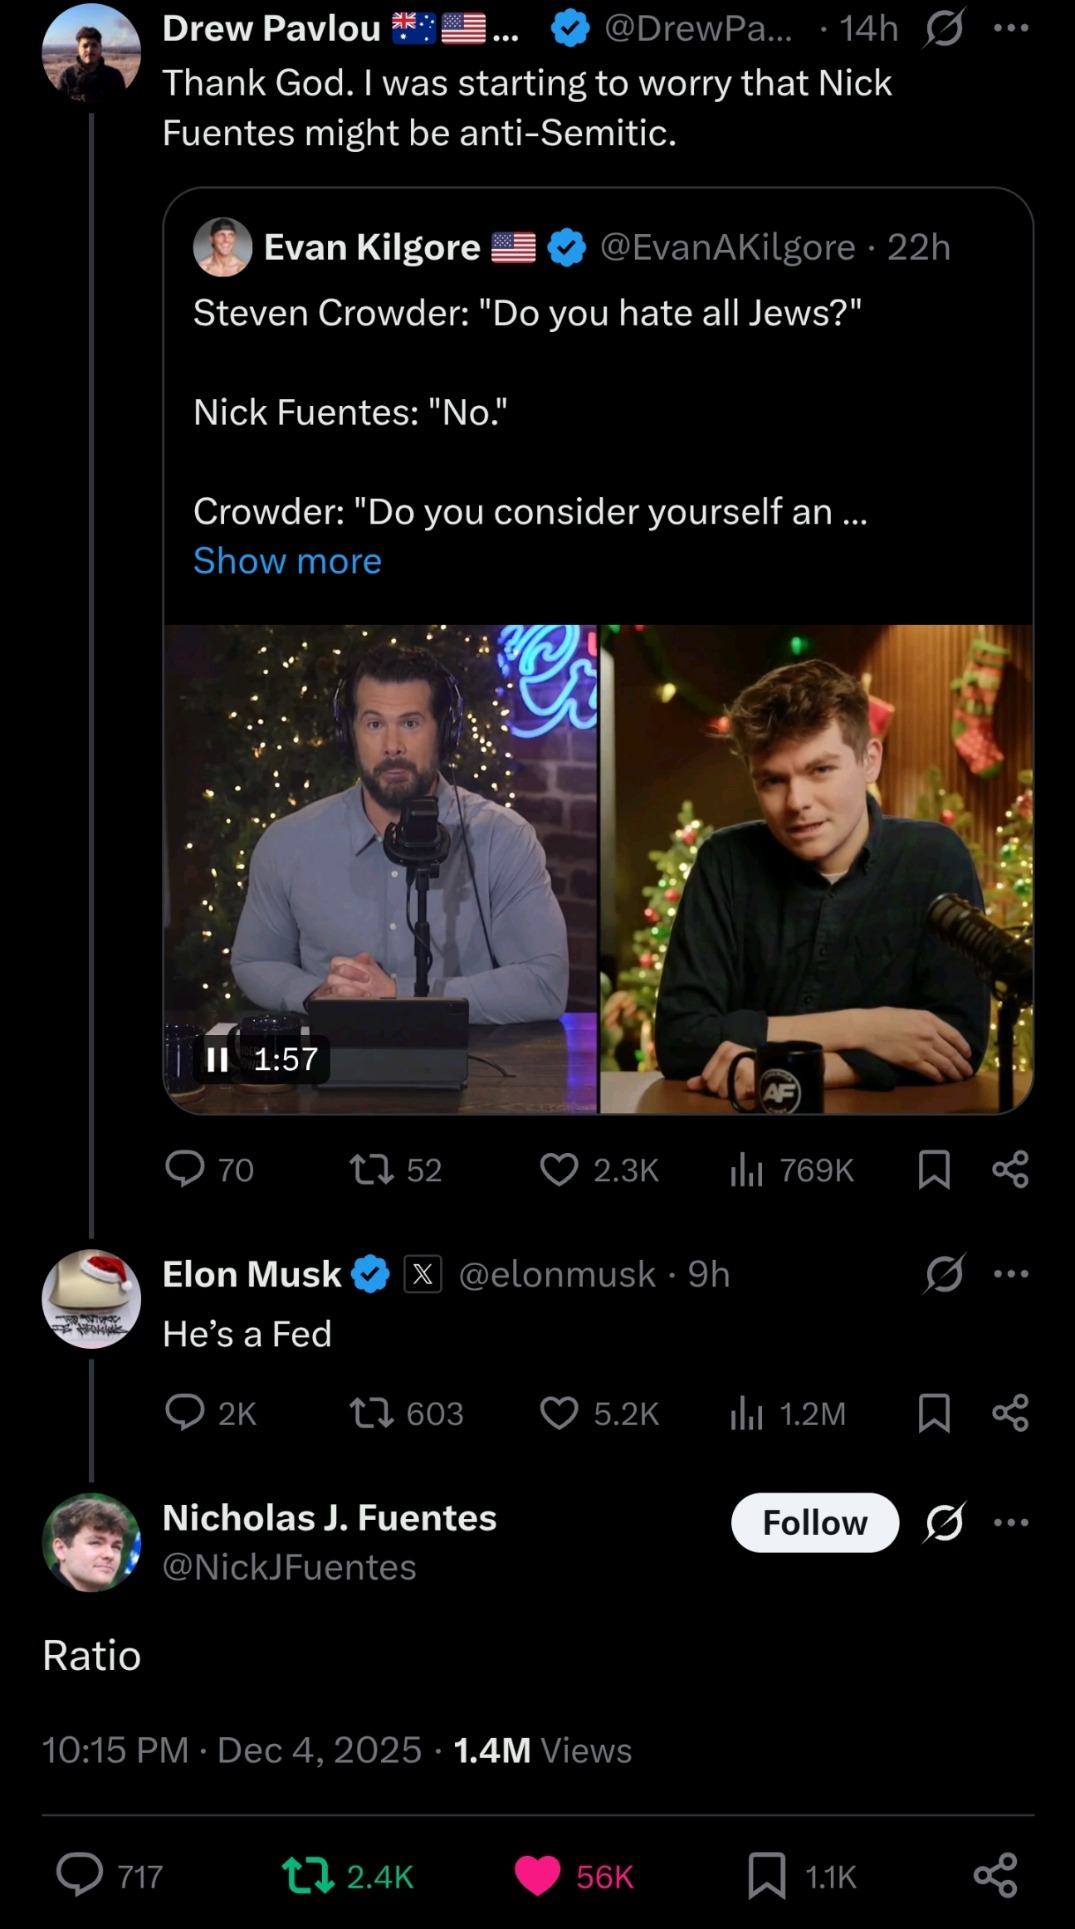Reply to Elon Musk's "He's a Fed" post
Viewport: 1075px width, 1929px height.
185,1412
